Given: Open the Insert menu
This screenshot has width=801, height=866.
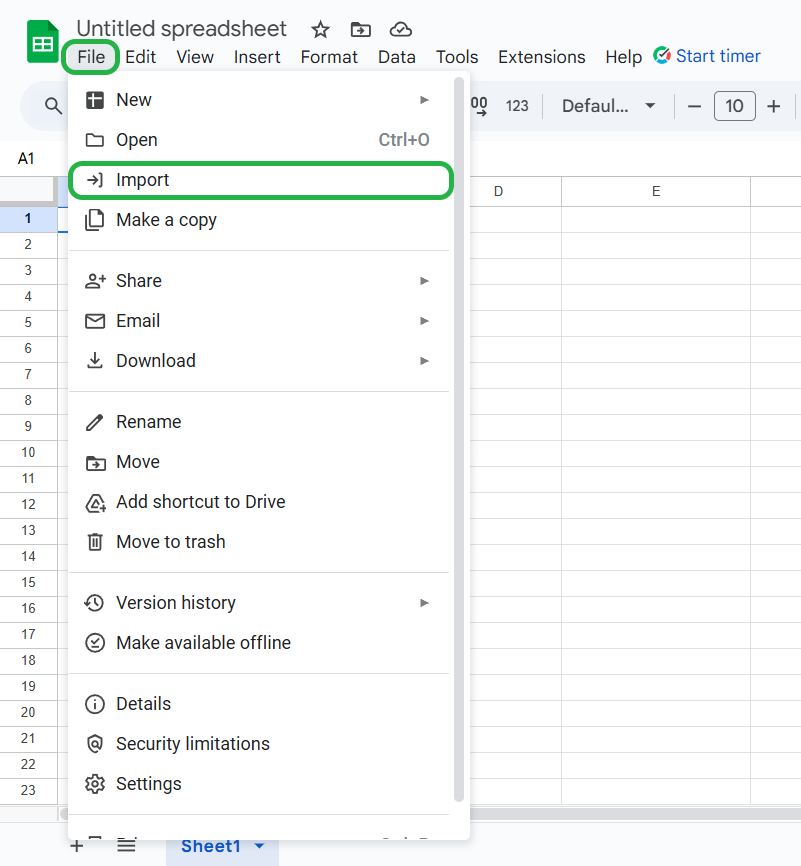Looking at the screenshot, I should 257,57.
